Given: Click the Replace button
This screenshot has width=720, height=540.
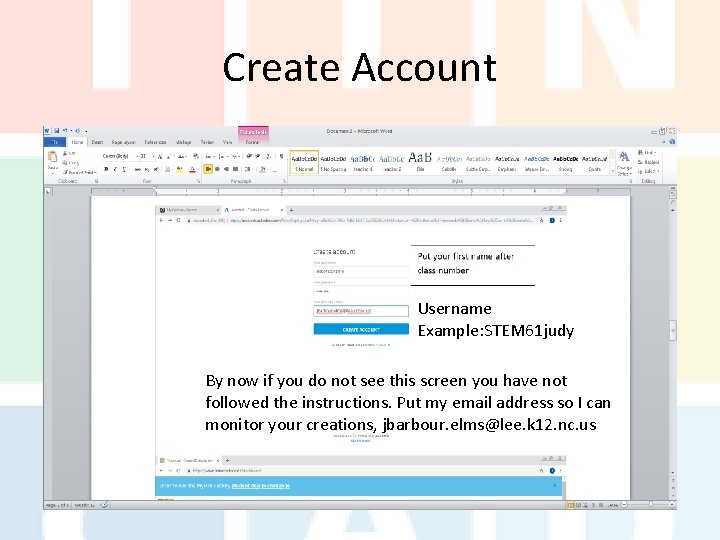Looking at the screenshot, I should [648, 162].
